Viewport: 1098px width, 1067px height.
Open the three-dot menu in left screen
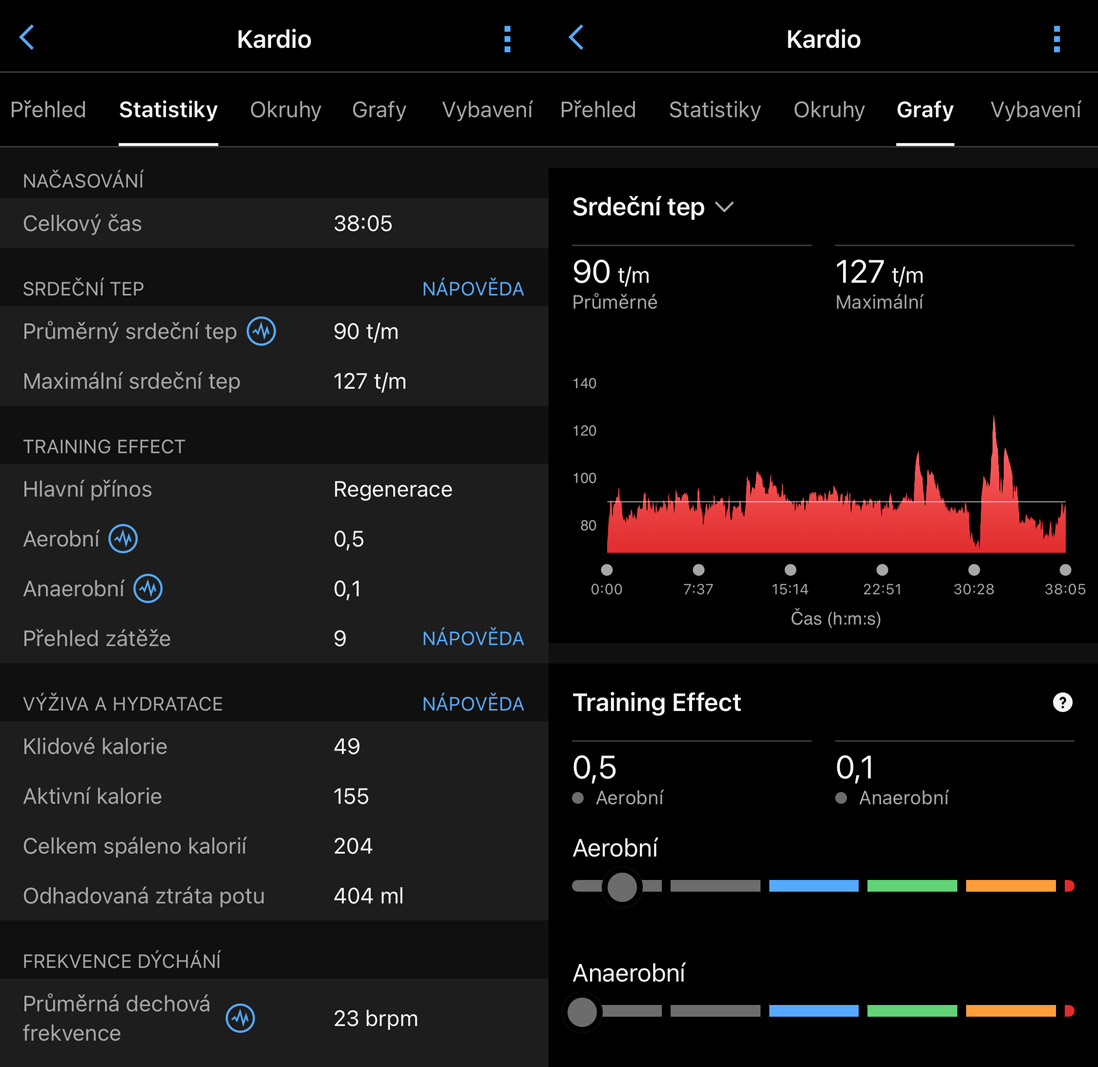pos(507,39)
